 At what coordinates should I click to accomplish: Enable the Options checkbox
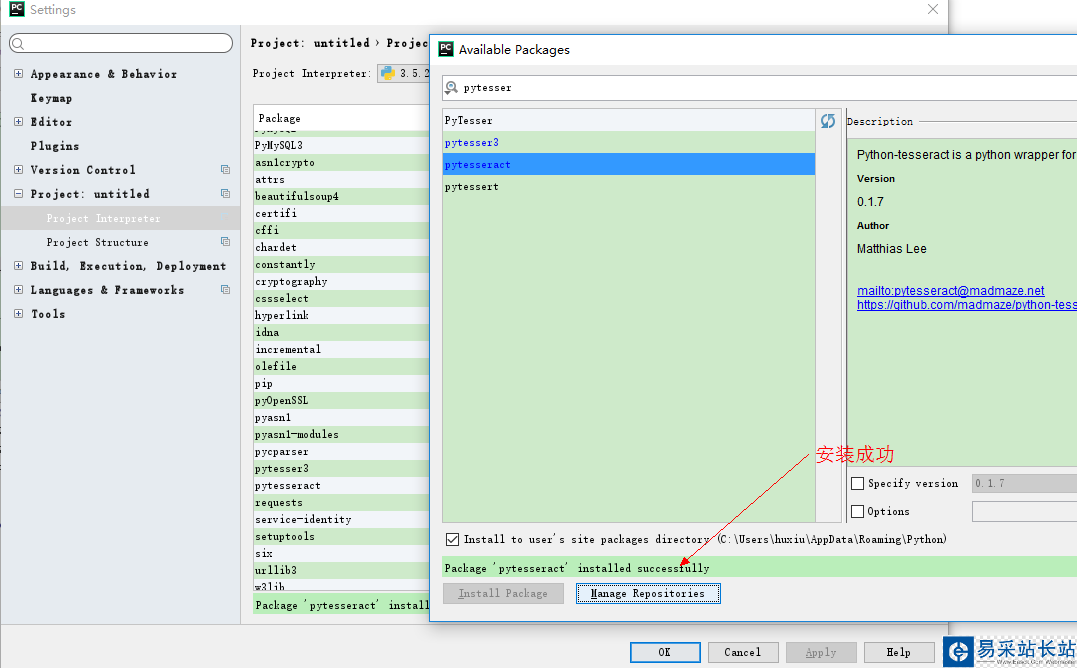tap(857, 511)
